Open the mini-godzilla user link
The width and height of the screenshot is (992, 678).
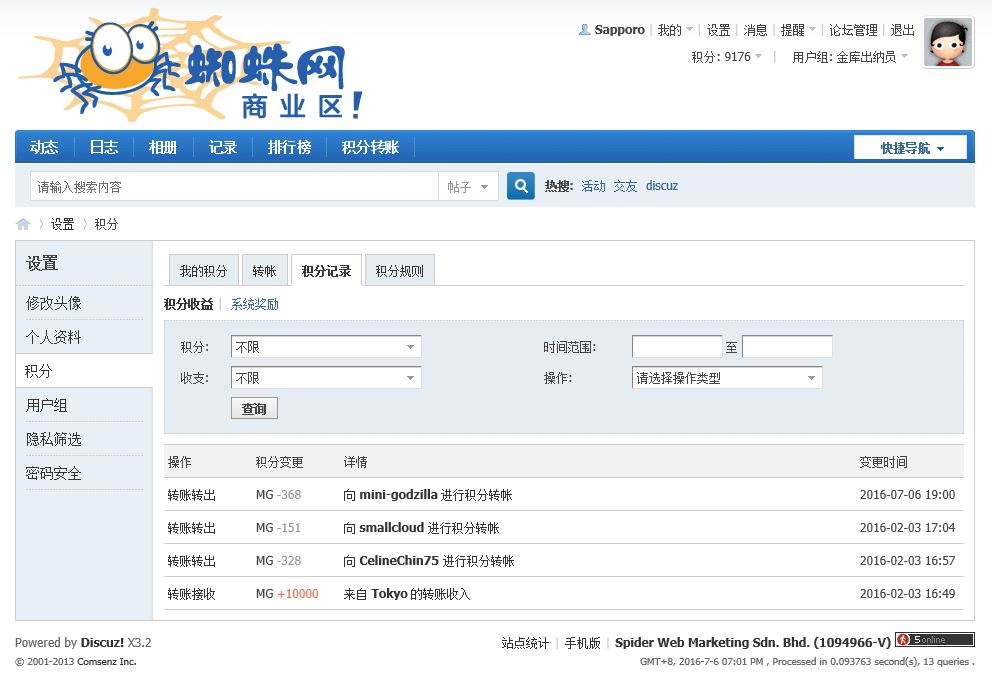398,495
